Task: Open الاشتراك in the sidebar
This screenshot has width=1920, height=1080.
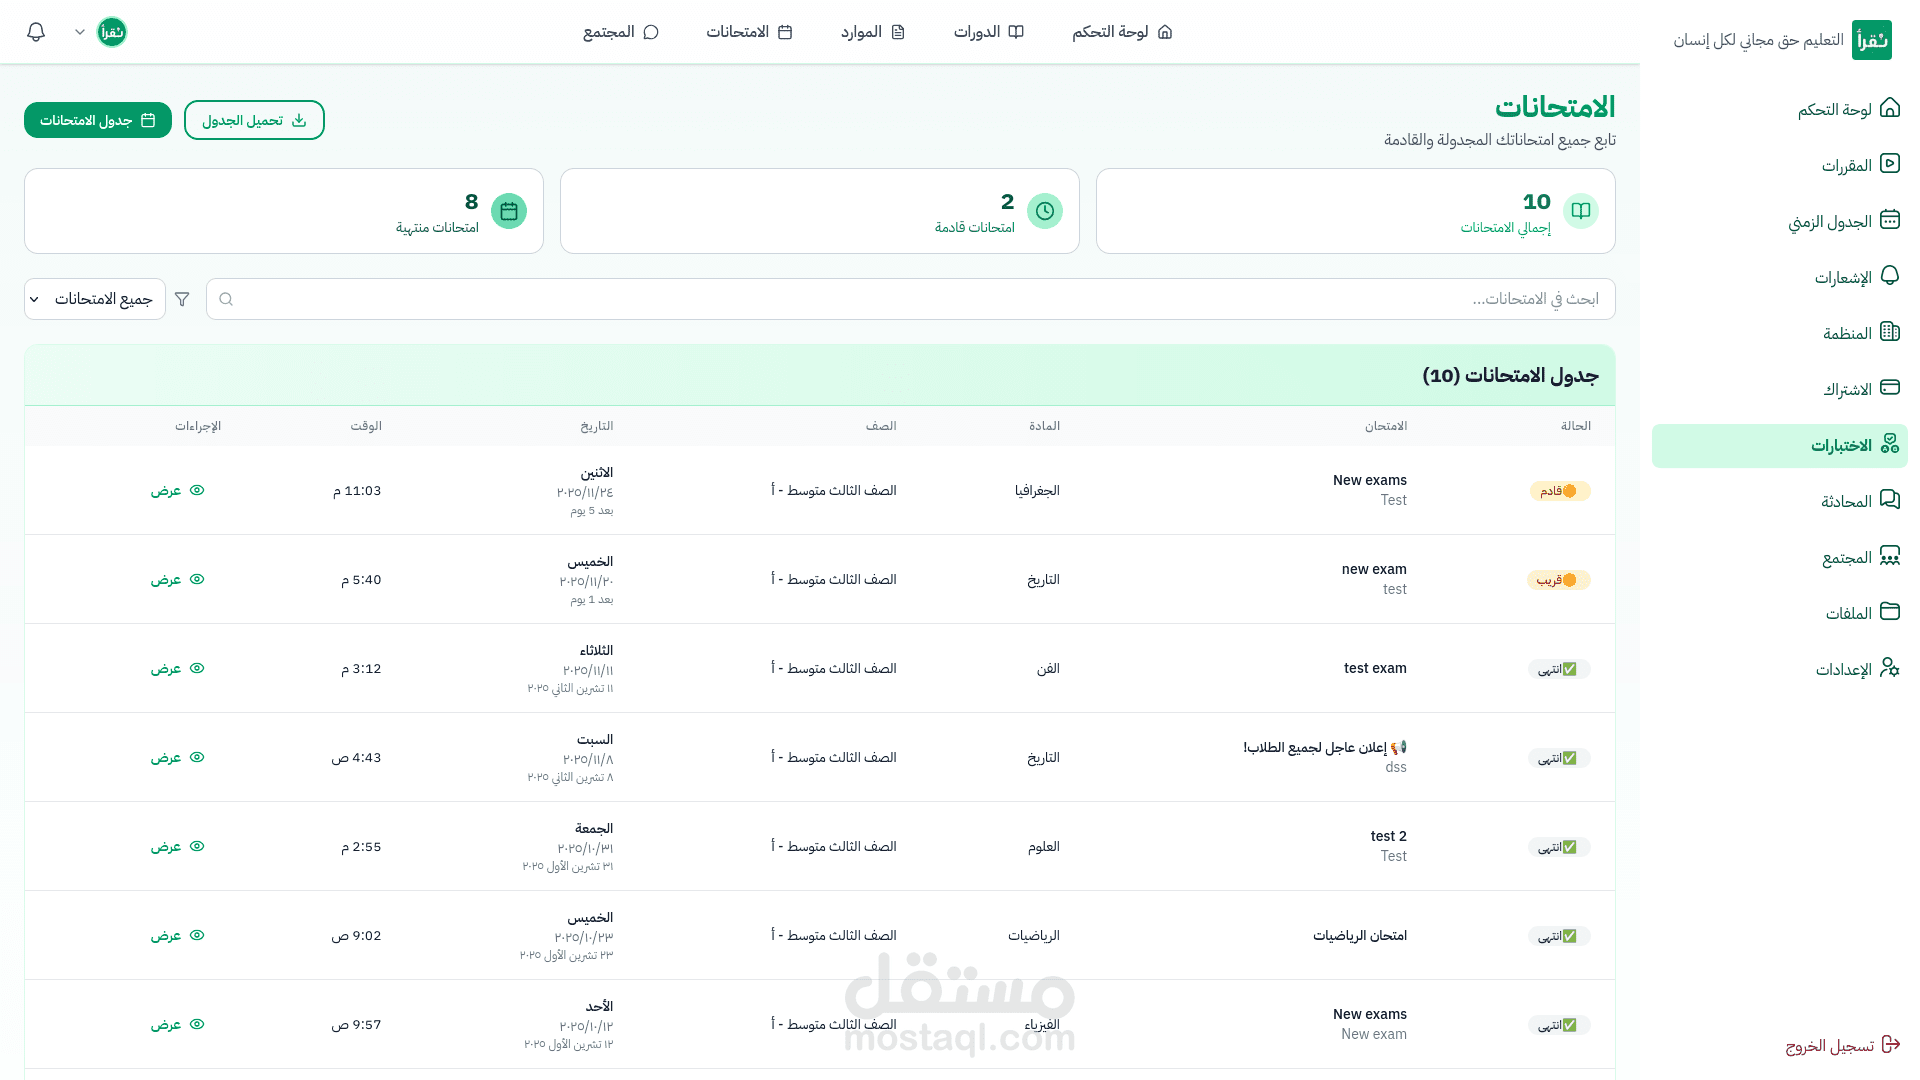Action: (x=1860, y=389)
